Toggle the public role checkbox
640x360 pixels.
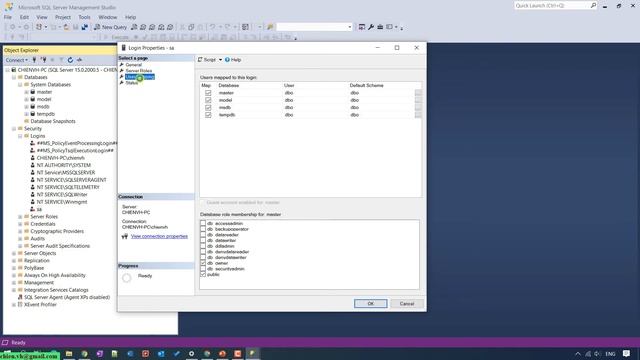point(203,275)
